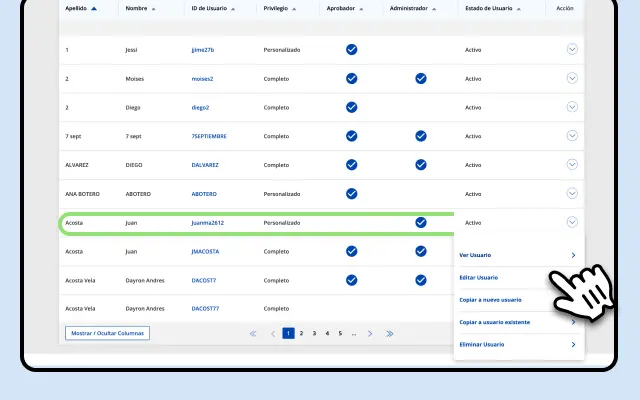Go to page 2
This screenshot has height=400, width=640.
301,333
